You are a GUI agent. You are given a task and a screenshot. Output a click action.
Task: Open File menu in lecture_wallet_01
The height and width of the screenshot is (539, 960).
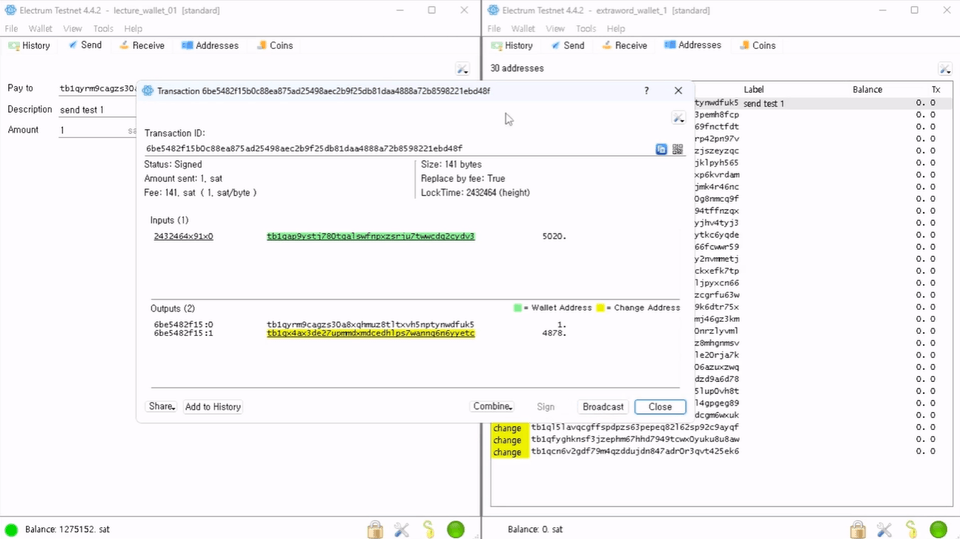point(11,29)
